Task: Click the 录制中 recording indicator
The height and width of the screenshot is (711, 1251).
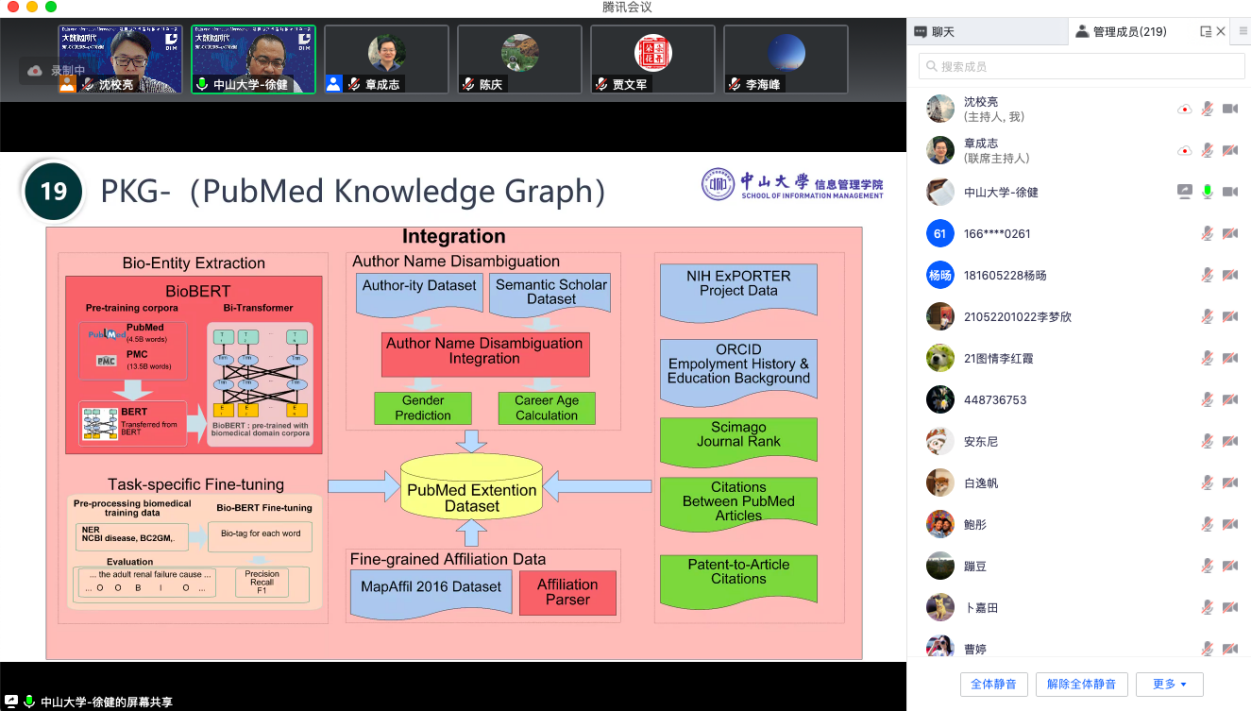Action: [57, 70]
